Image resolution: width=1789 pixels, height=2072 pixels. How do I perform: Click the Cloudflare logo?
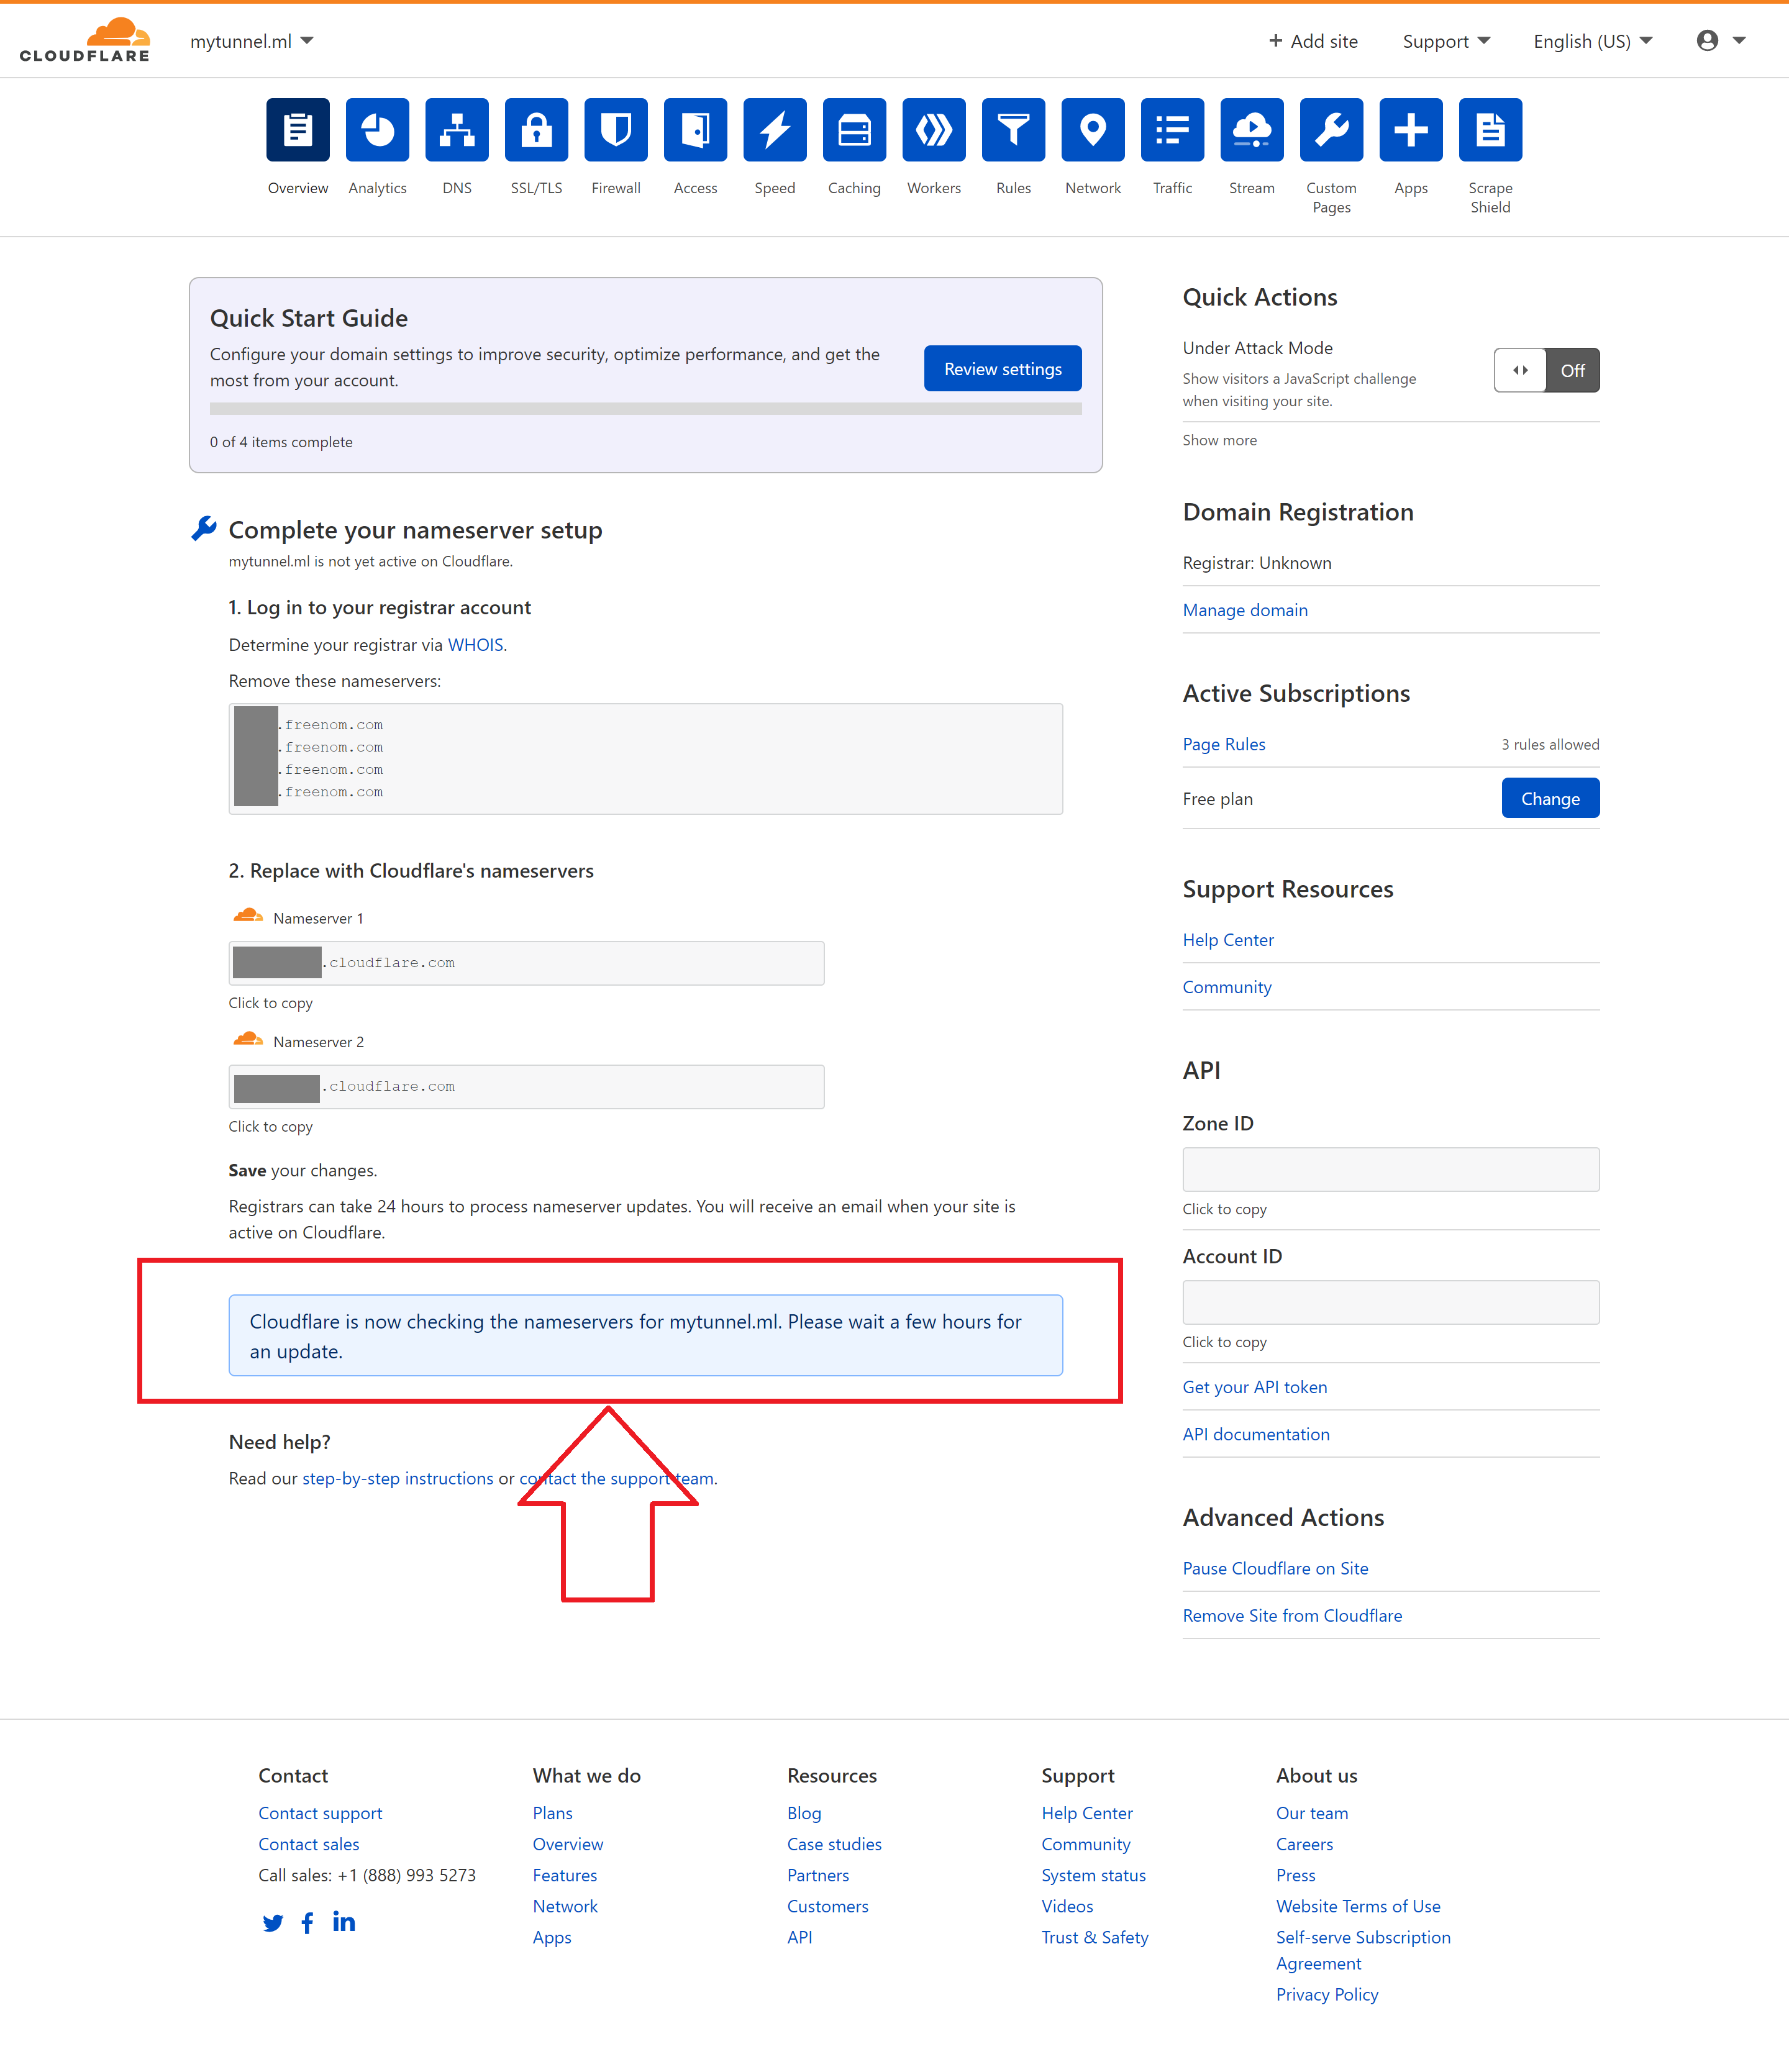click(x=85, y=40)
